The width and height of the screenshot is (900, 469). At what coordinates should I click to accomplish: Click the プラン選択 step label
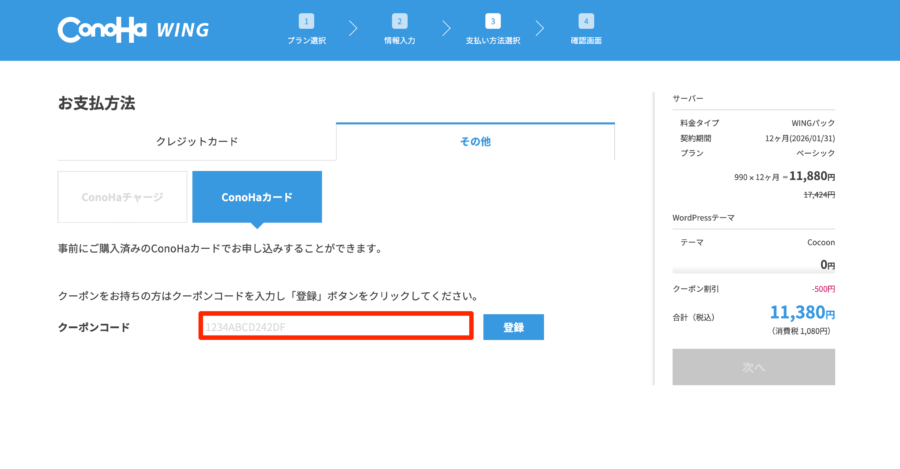point(306,41)
